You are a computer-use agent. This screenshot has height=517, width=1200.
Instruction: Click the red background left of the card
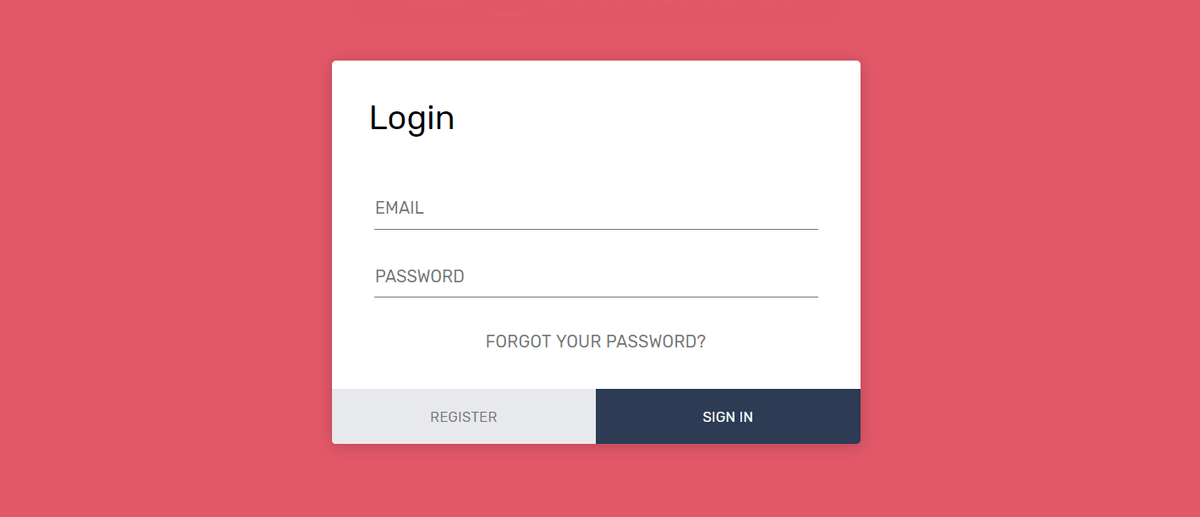point(165,258)
